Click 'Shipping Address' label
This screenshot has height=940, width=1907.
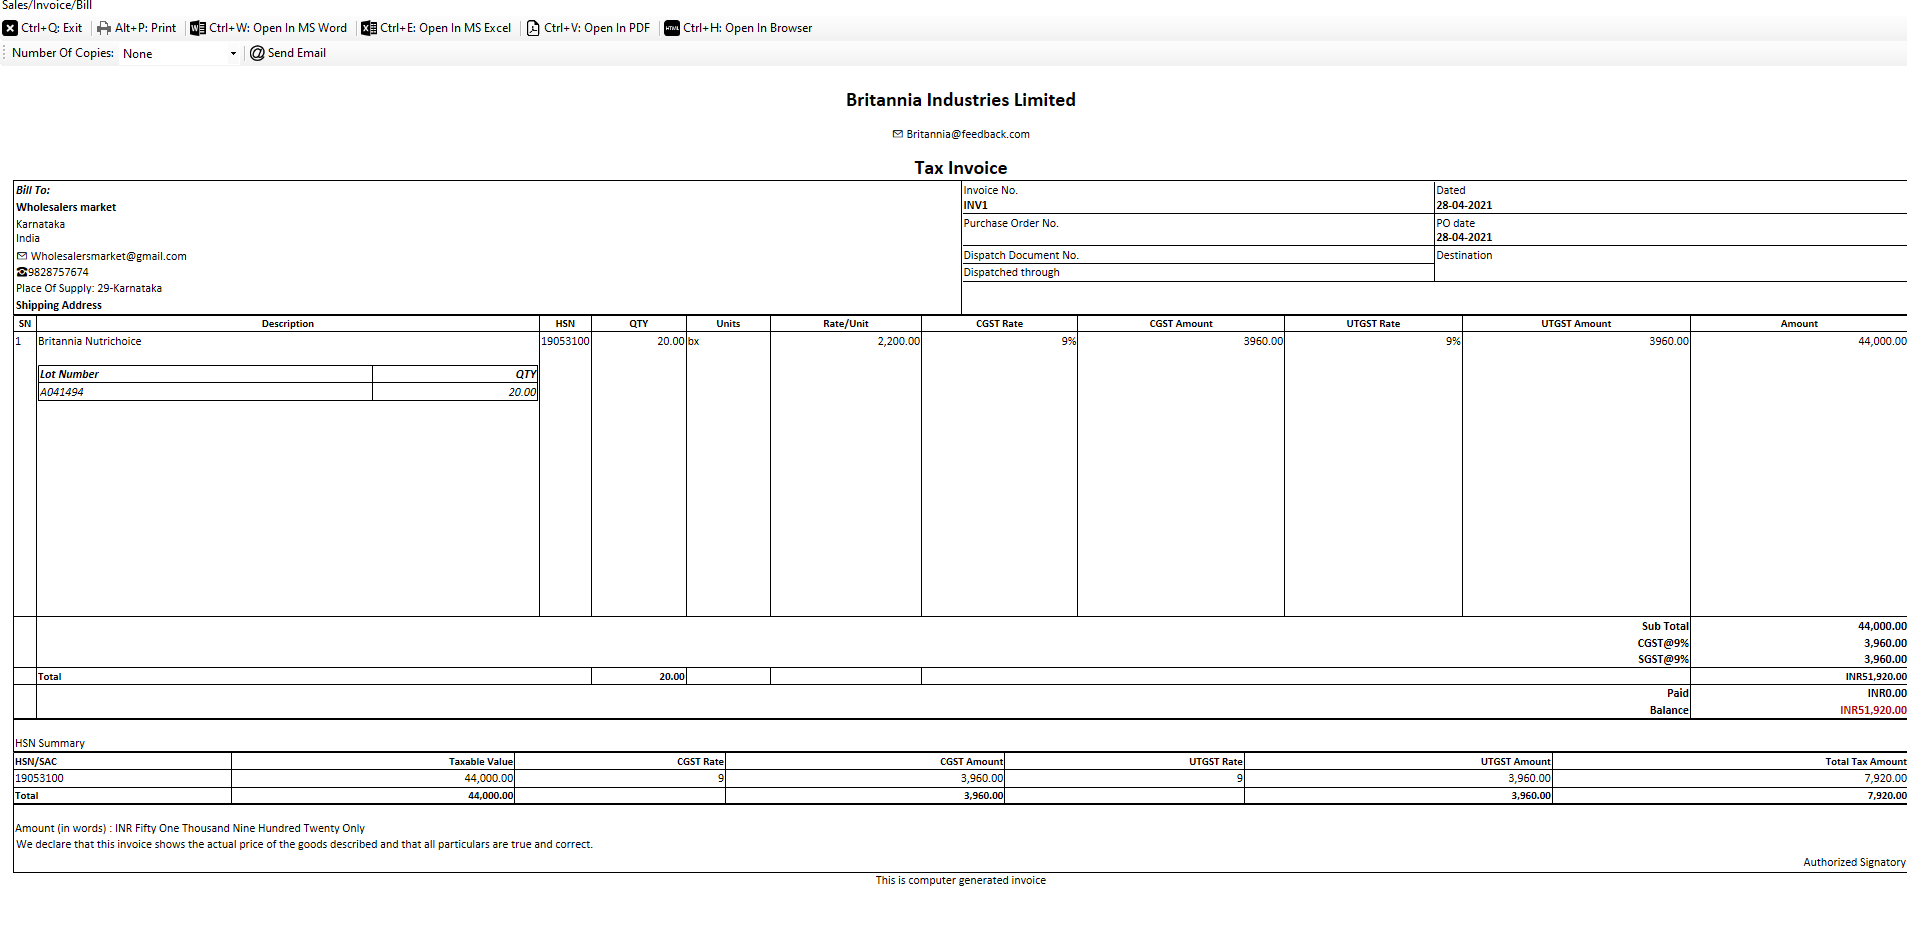pyautogui.click(x=59, y=305)
